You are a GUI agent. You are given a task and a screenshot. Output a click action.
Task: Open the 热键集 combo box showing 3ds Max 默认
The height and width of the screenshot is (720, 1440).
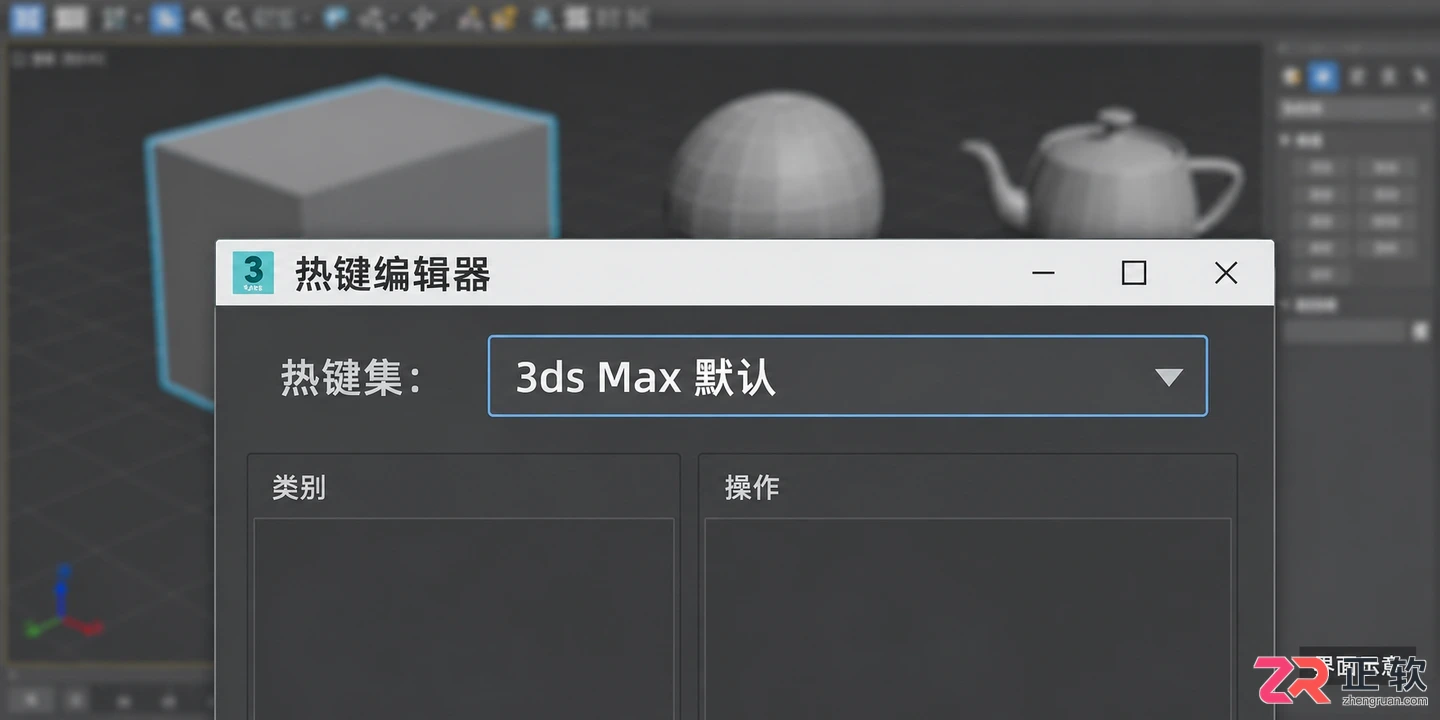847,376
